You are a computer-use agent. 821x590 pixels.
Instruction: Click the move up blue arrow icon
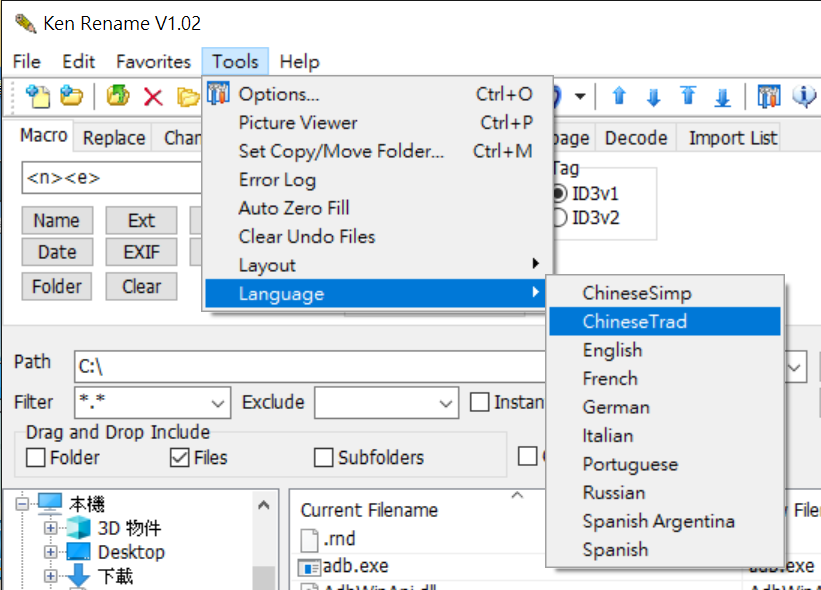619,96
